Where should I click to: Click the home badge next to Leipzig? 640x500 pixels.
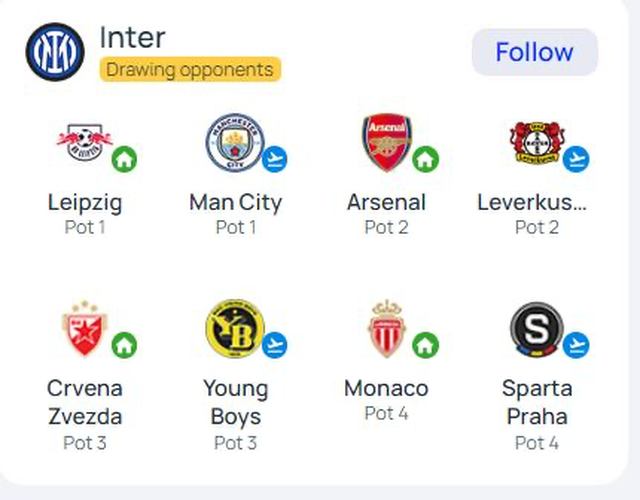click(x=124, y=159)
